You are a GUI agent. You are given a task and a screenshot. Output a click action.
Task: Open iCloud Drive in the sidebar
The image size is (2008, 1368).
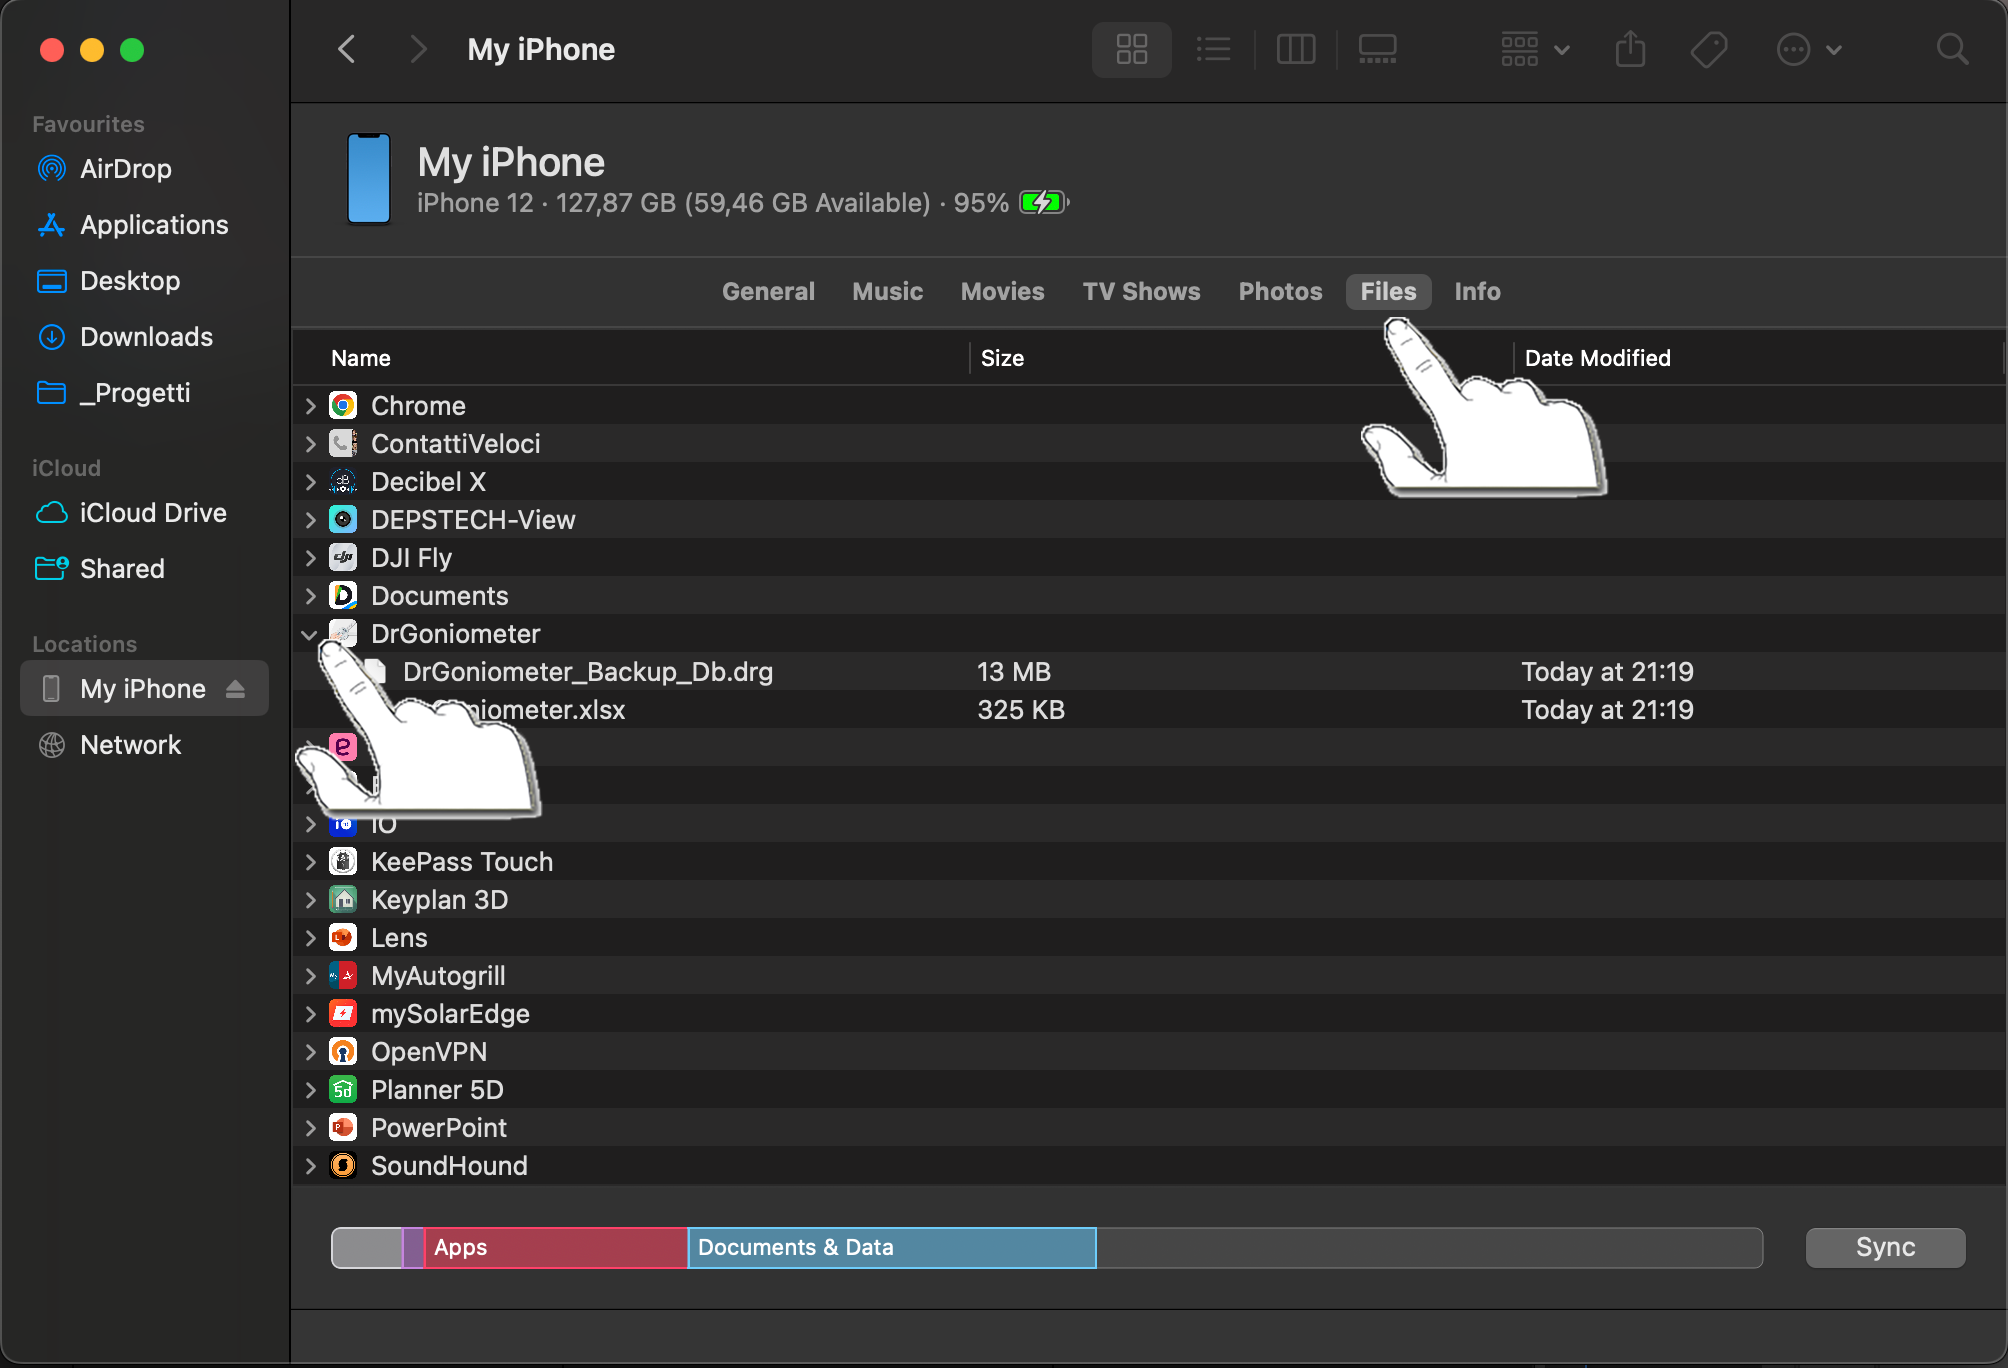(153, 513)
